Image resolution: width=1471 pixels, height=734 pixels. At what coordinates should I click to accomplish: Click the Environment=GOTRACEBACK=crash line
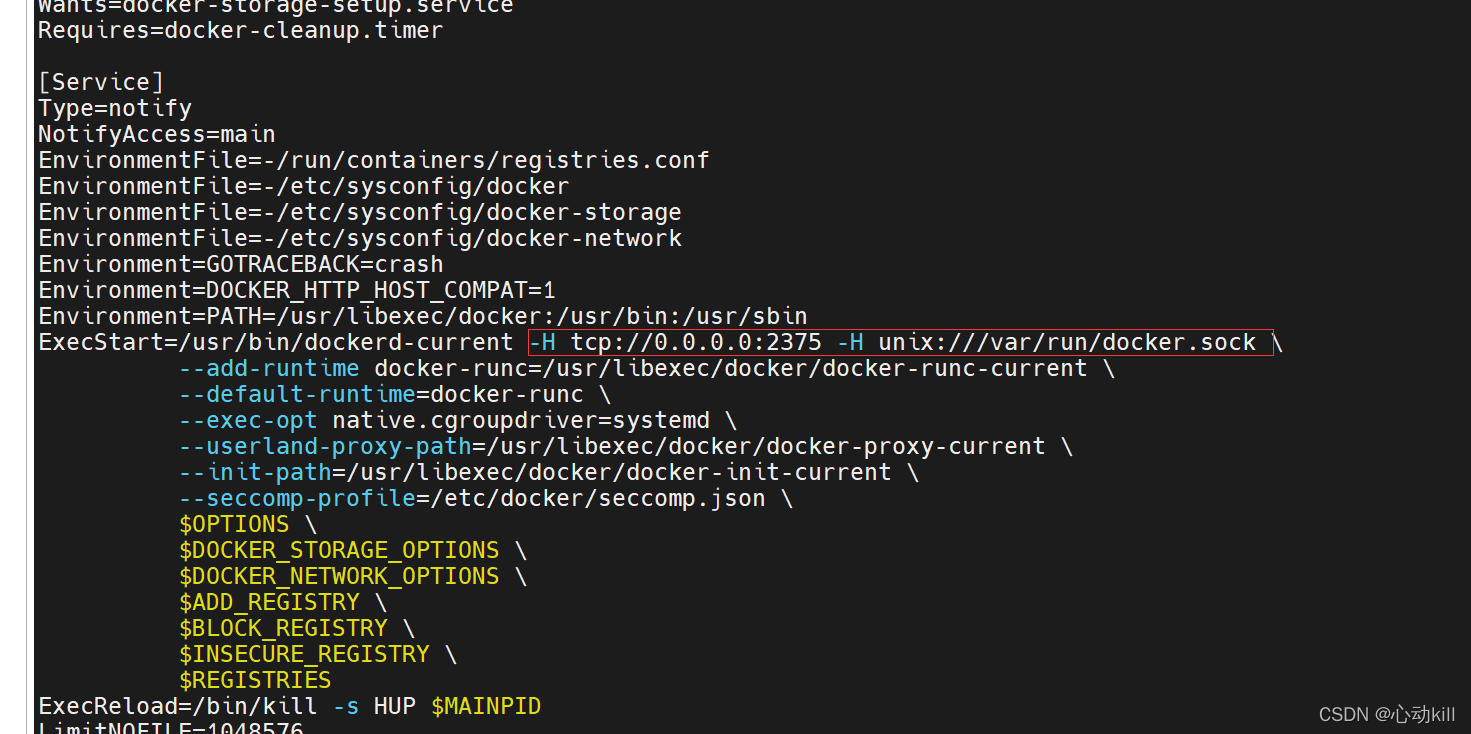241,264
